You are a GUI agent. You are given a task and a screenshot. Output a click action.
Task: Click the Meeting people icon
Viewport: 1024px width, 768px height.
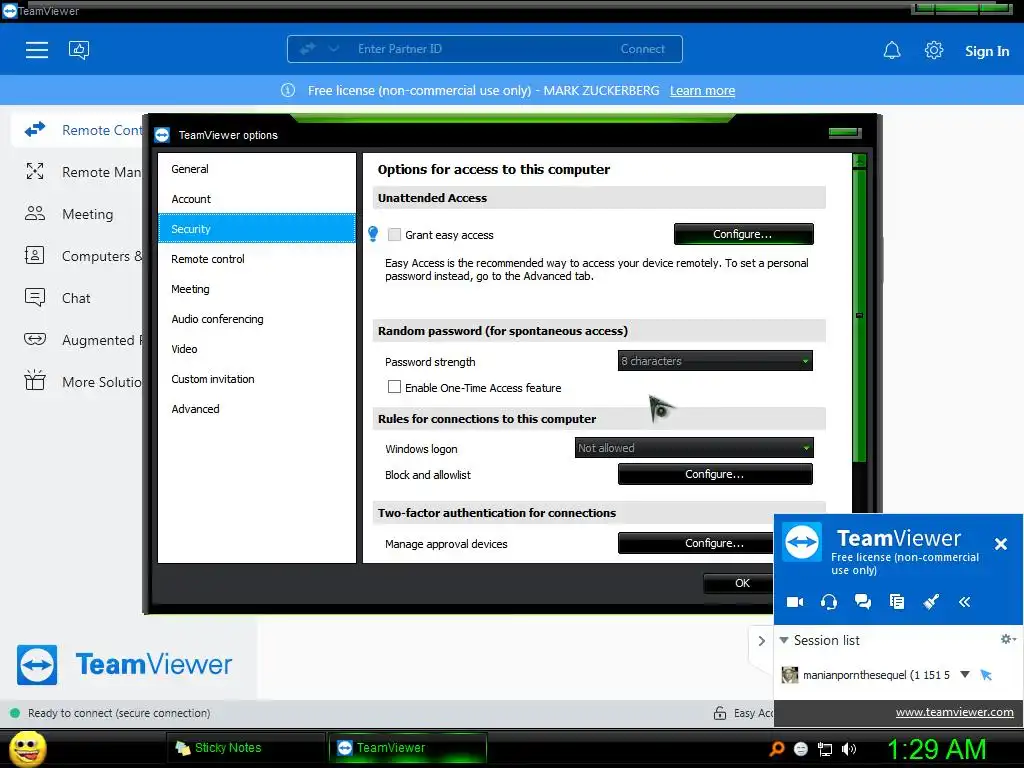click(x=35, y=213)
